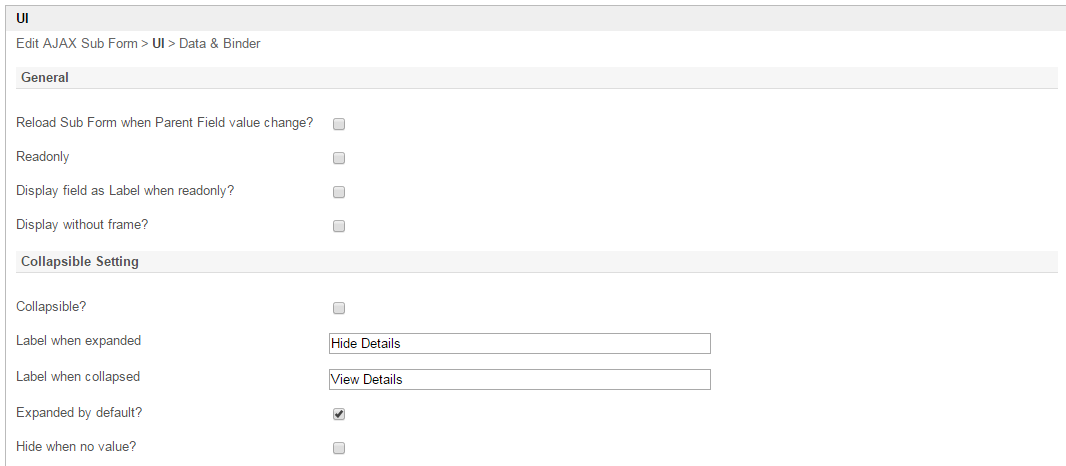
Task: Click the General section header
Action: coord(45,78)
